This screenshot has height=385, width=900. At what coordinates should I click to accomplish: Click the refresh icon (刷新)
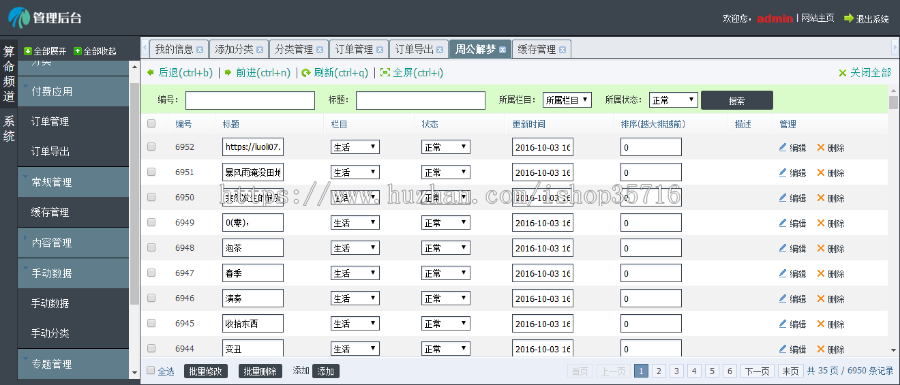306,73
